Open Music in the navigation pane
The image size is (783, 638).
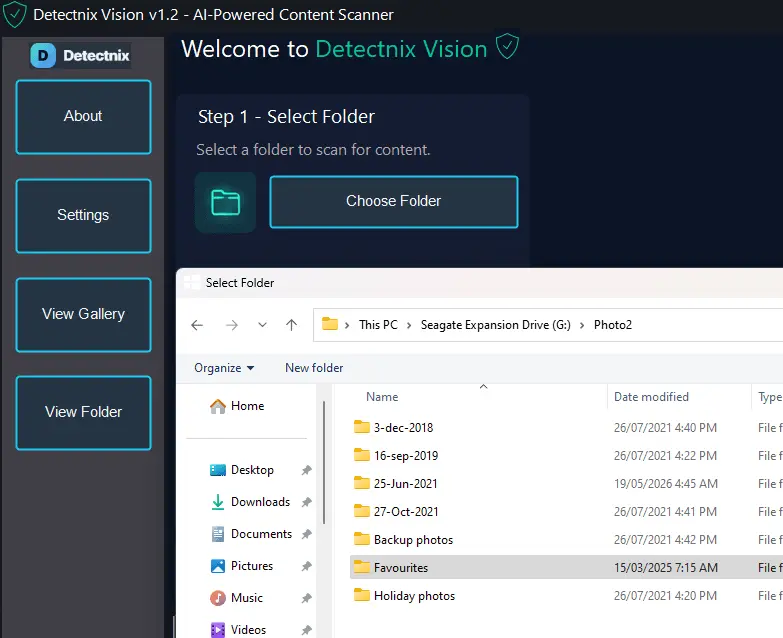[x=247, y=598]
